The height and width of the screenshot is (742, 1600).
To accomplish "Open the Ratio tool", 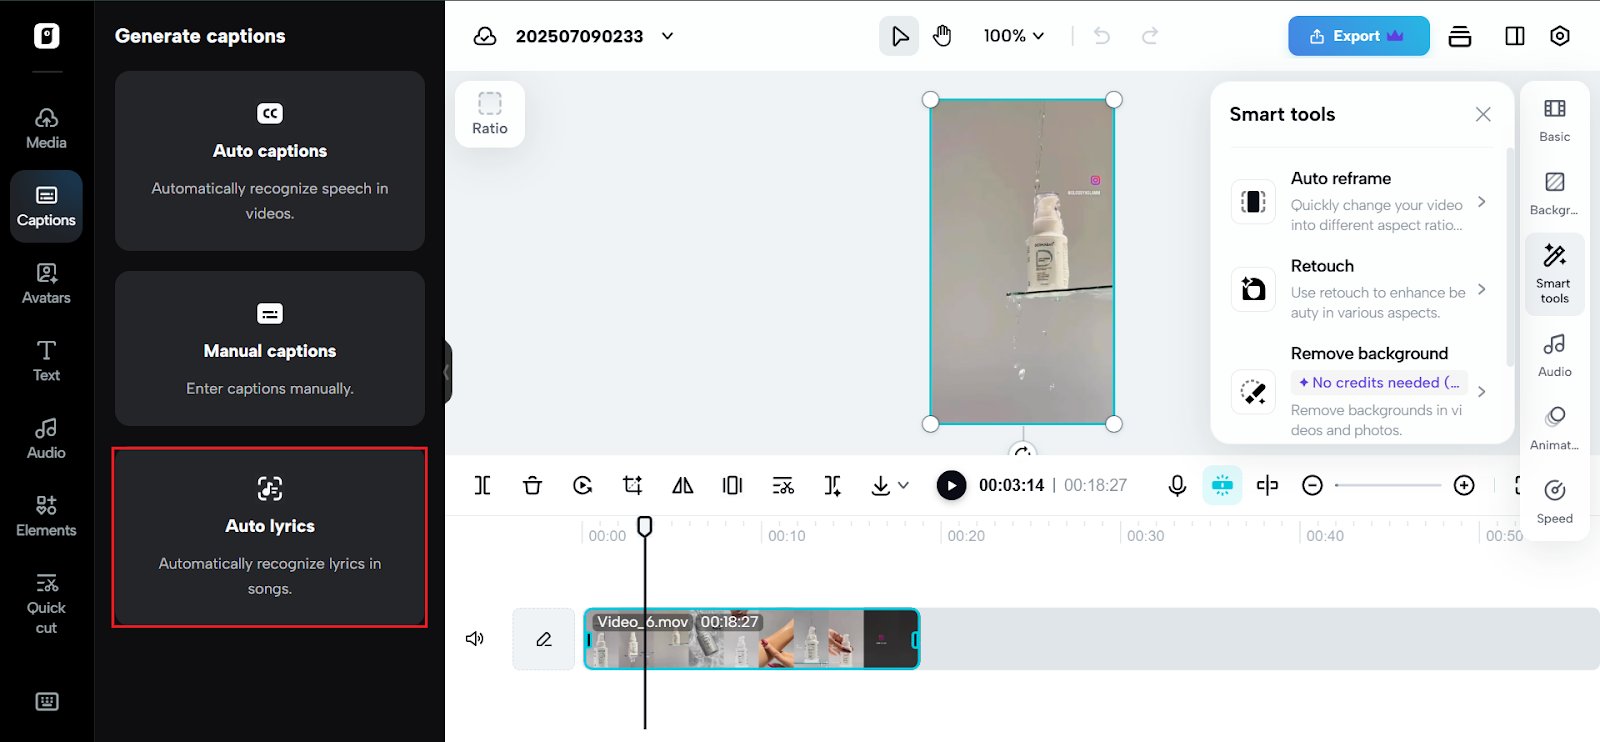I will pos(490,114).
